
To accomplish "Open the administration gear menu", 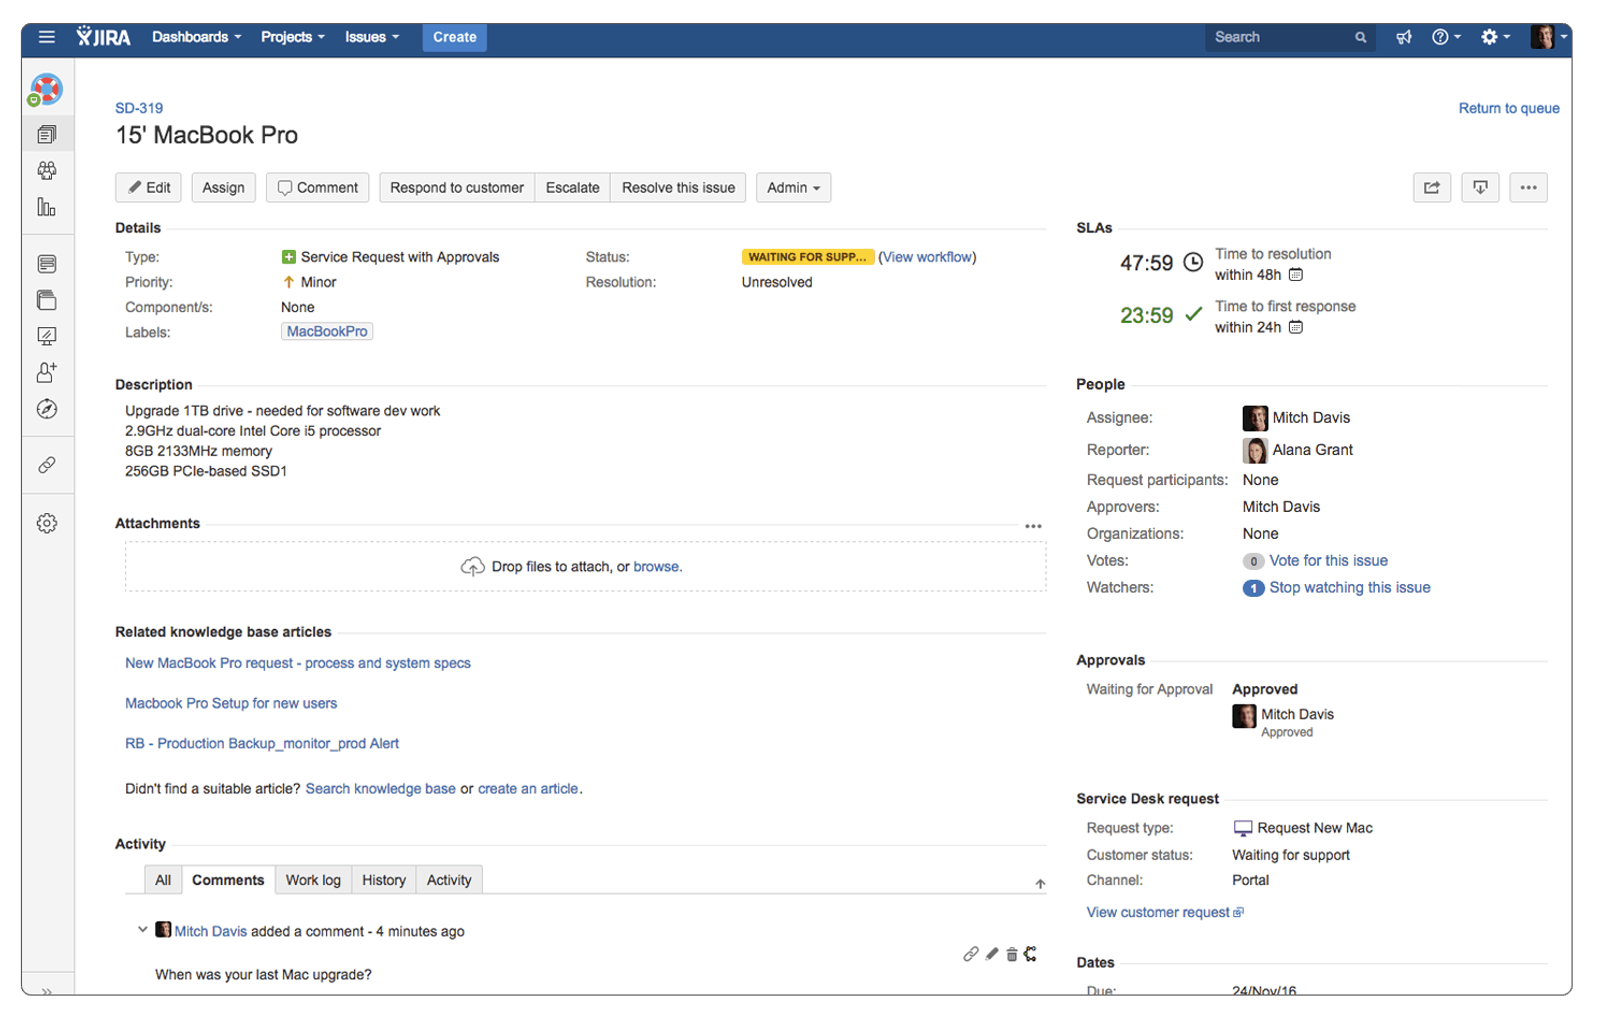I will pos(1496,37).
